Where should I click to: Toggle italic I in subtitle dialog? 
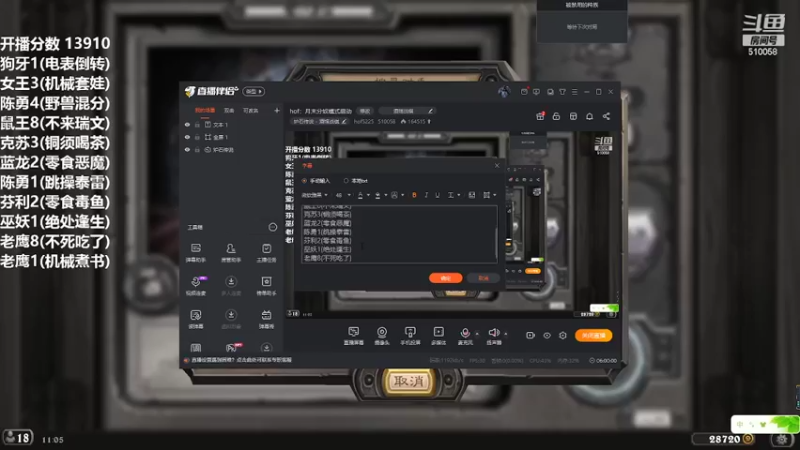[x=426, y=195]
